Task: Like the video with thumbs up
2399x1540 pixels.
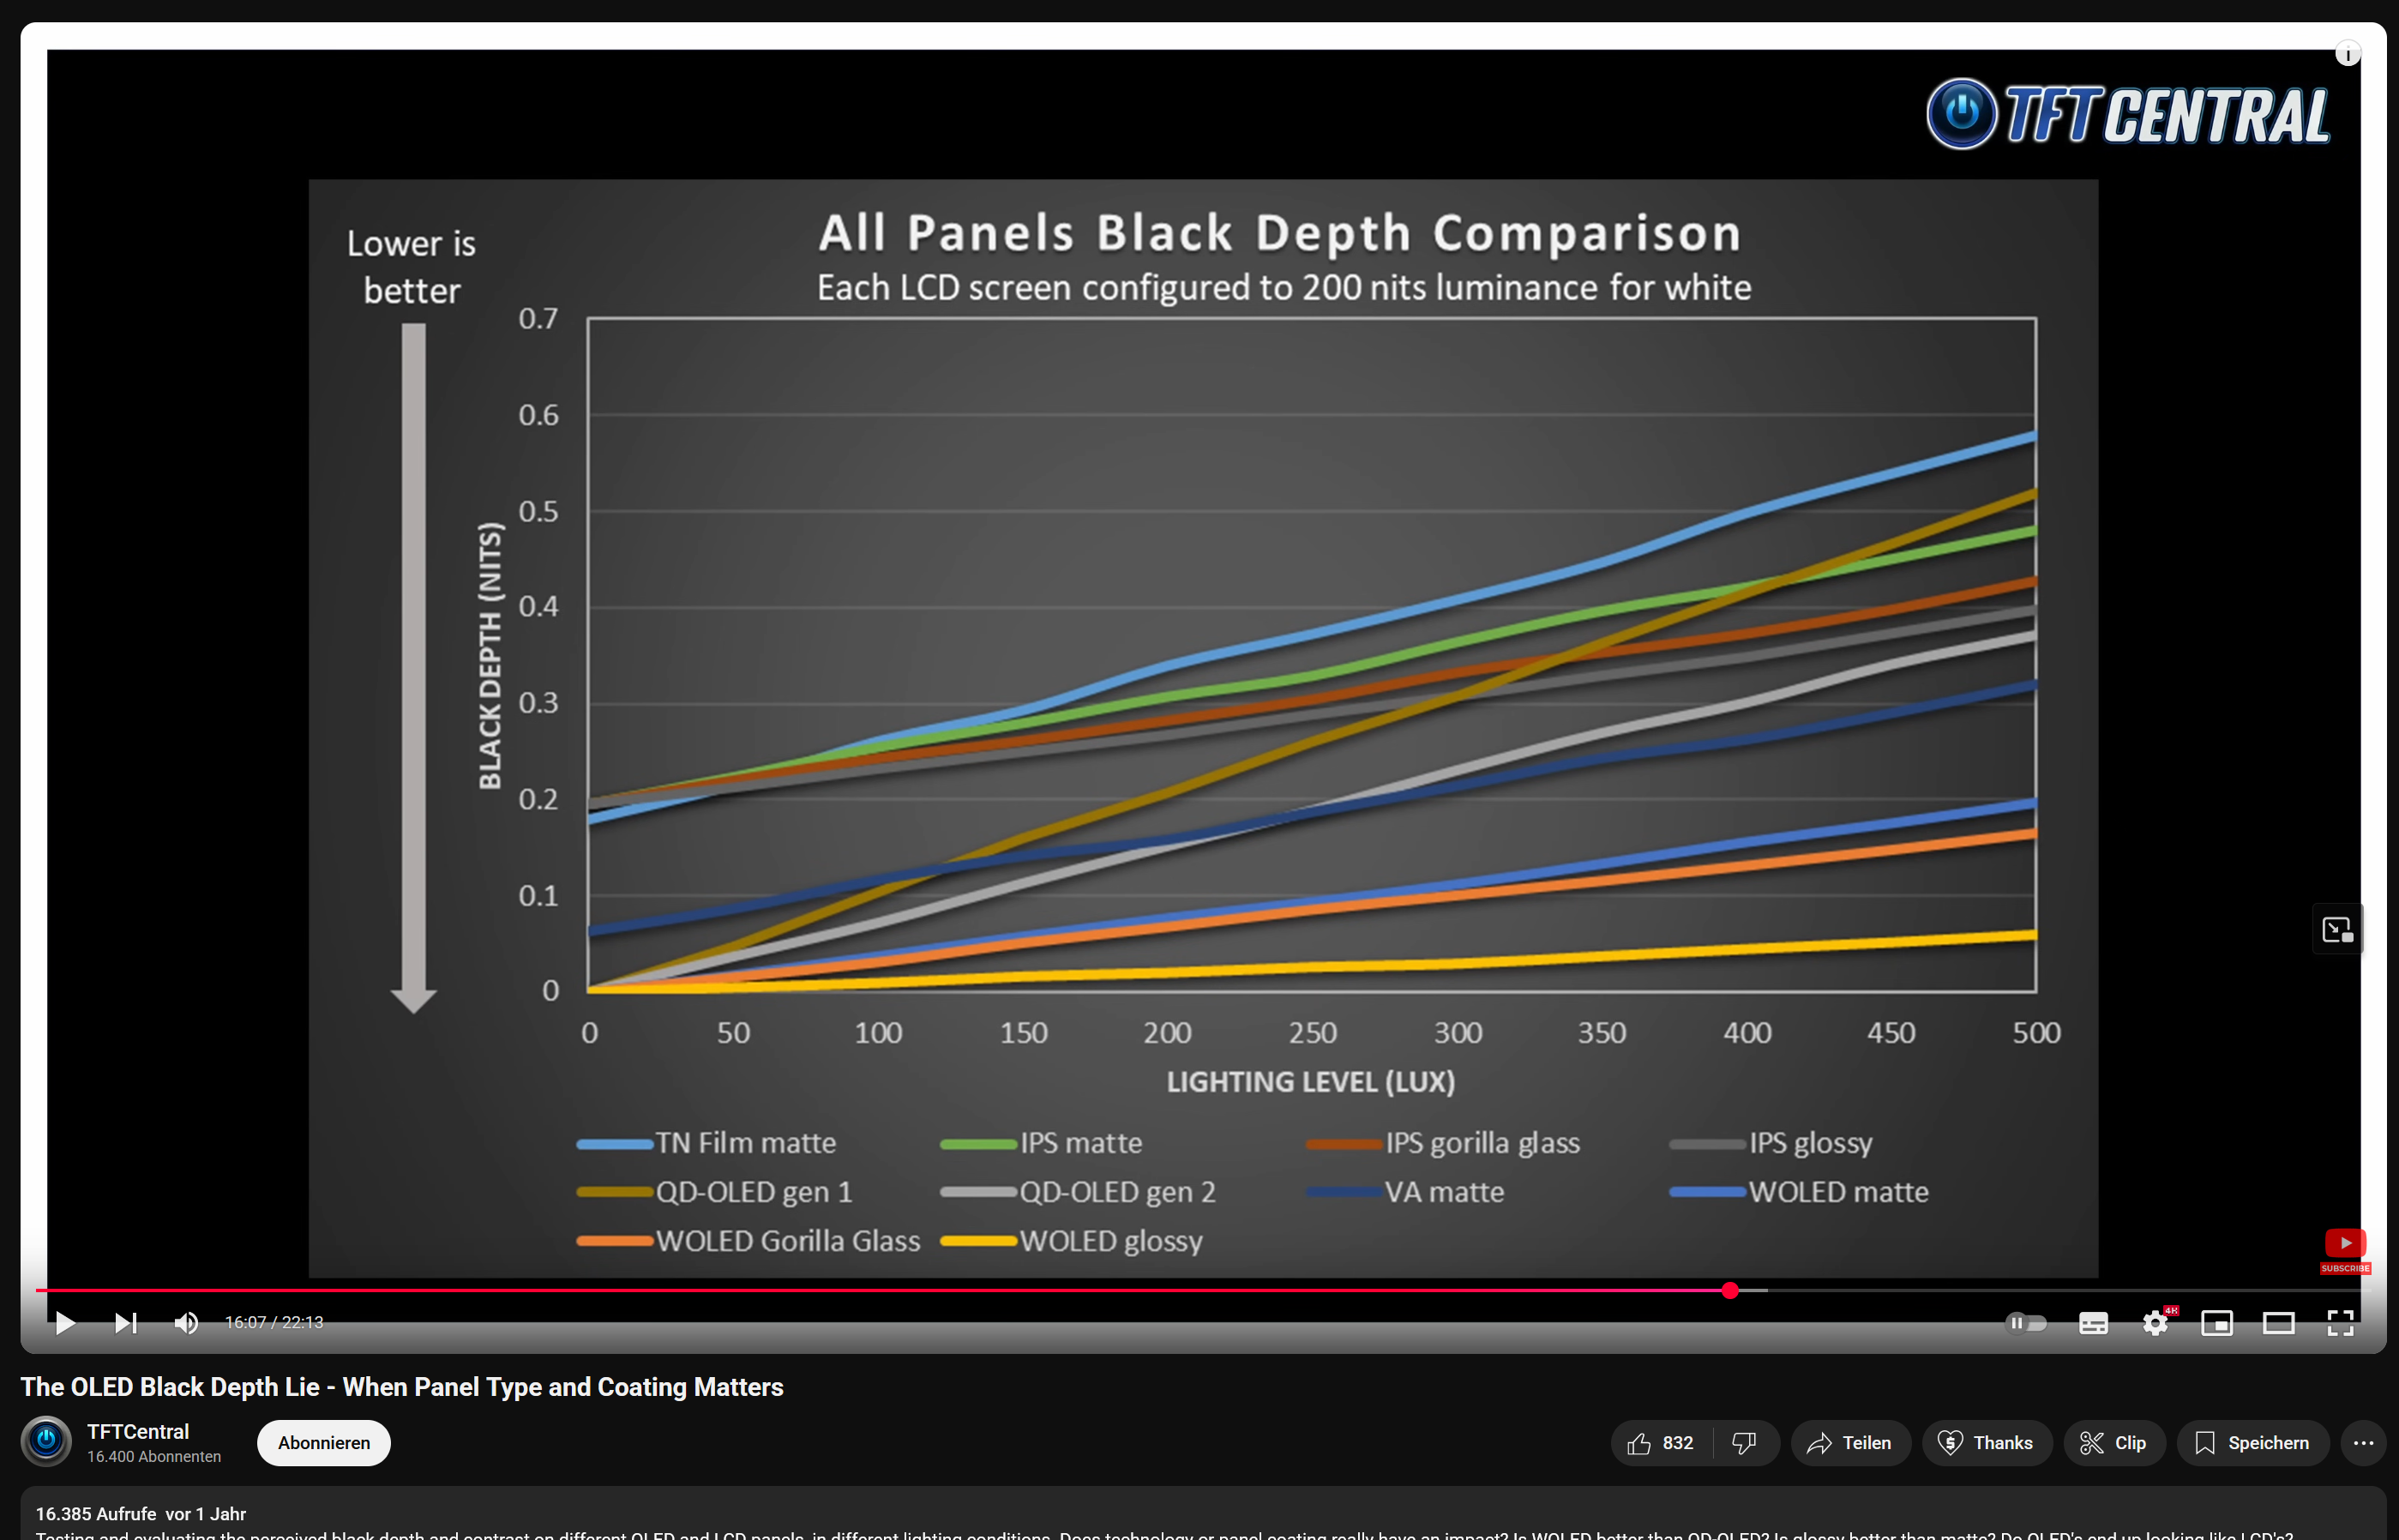Action: click(x=1661, y=1443)
